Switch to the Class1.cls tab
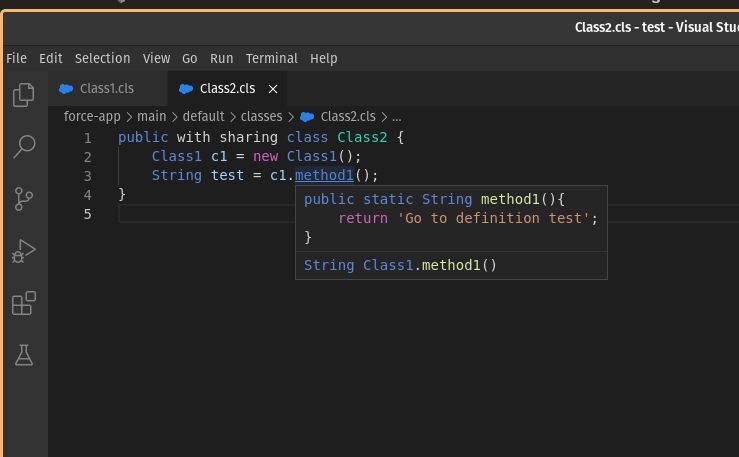Viewport: 739px width, 457px height. pos(107,89)
